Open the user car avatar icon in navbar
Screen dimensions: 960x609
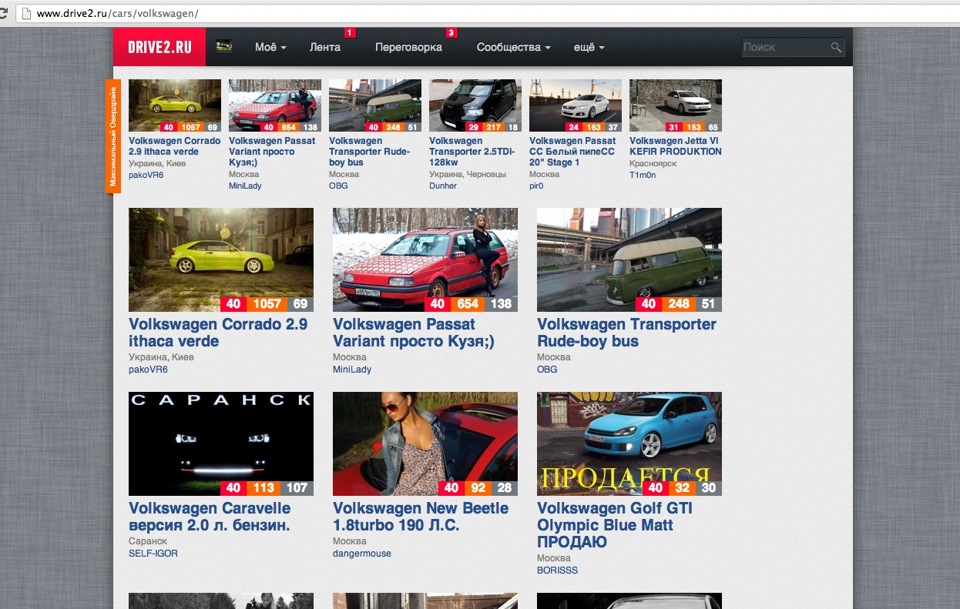[x=224, y=46]
